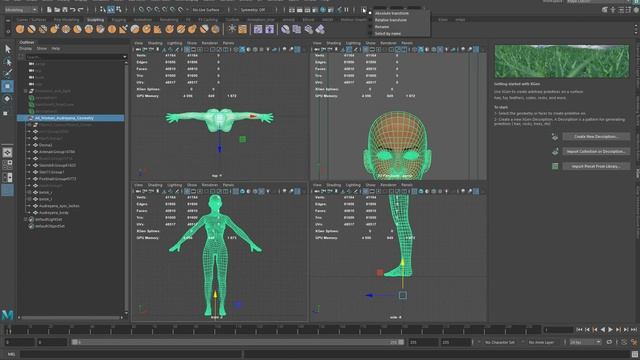Activate the Flatten sculpt brush

click(x=77, y=29)
